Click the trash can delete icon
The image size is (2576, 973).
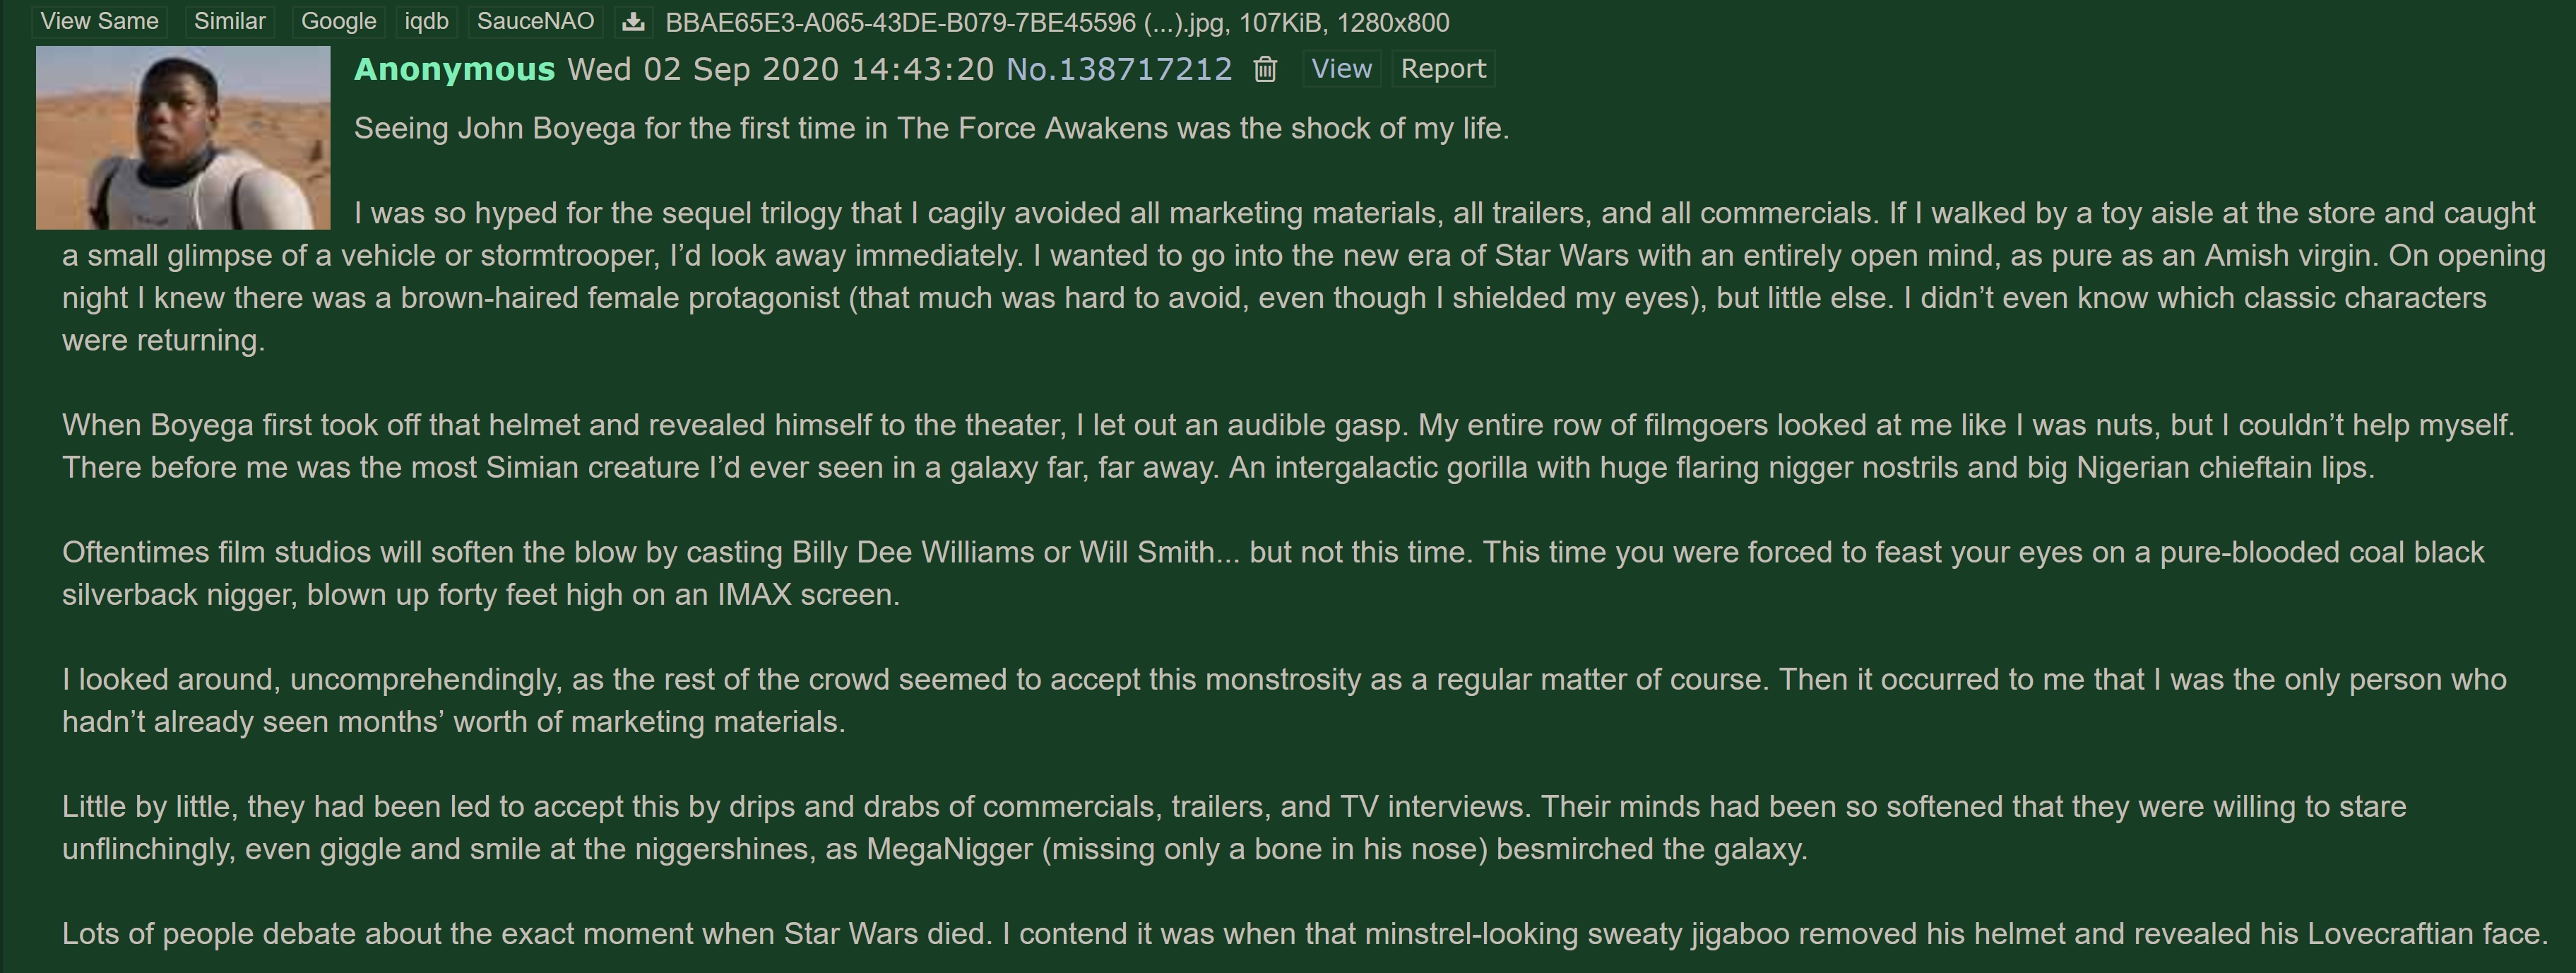click(x=1265, y=69)
